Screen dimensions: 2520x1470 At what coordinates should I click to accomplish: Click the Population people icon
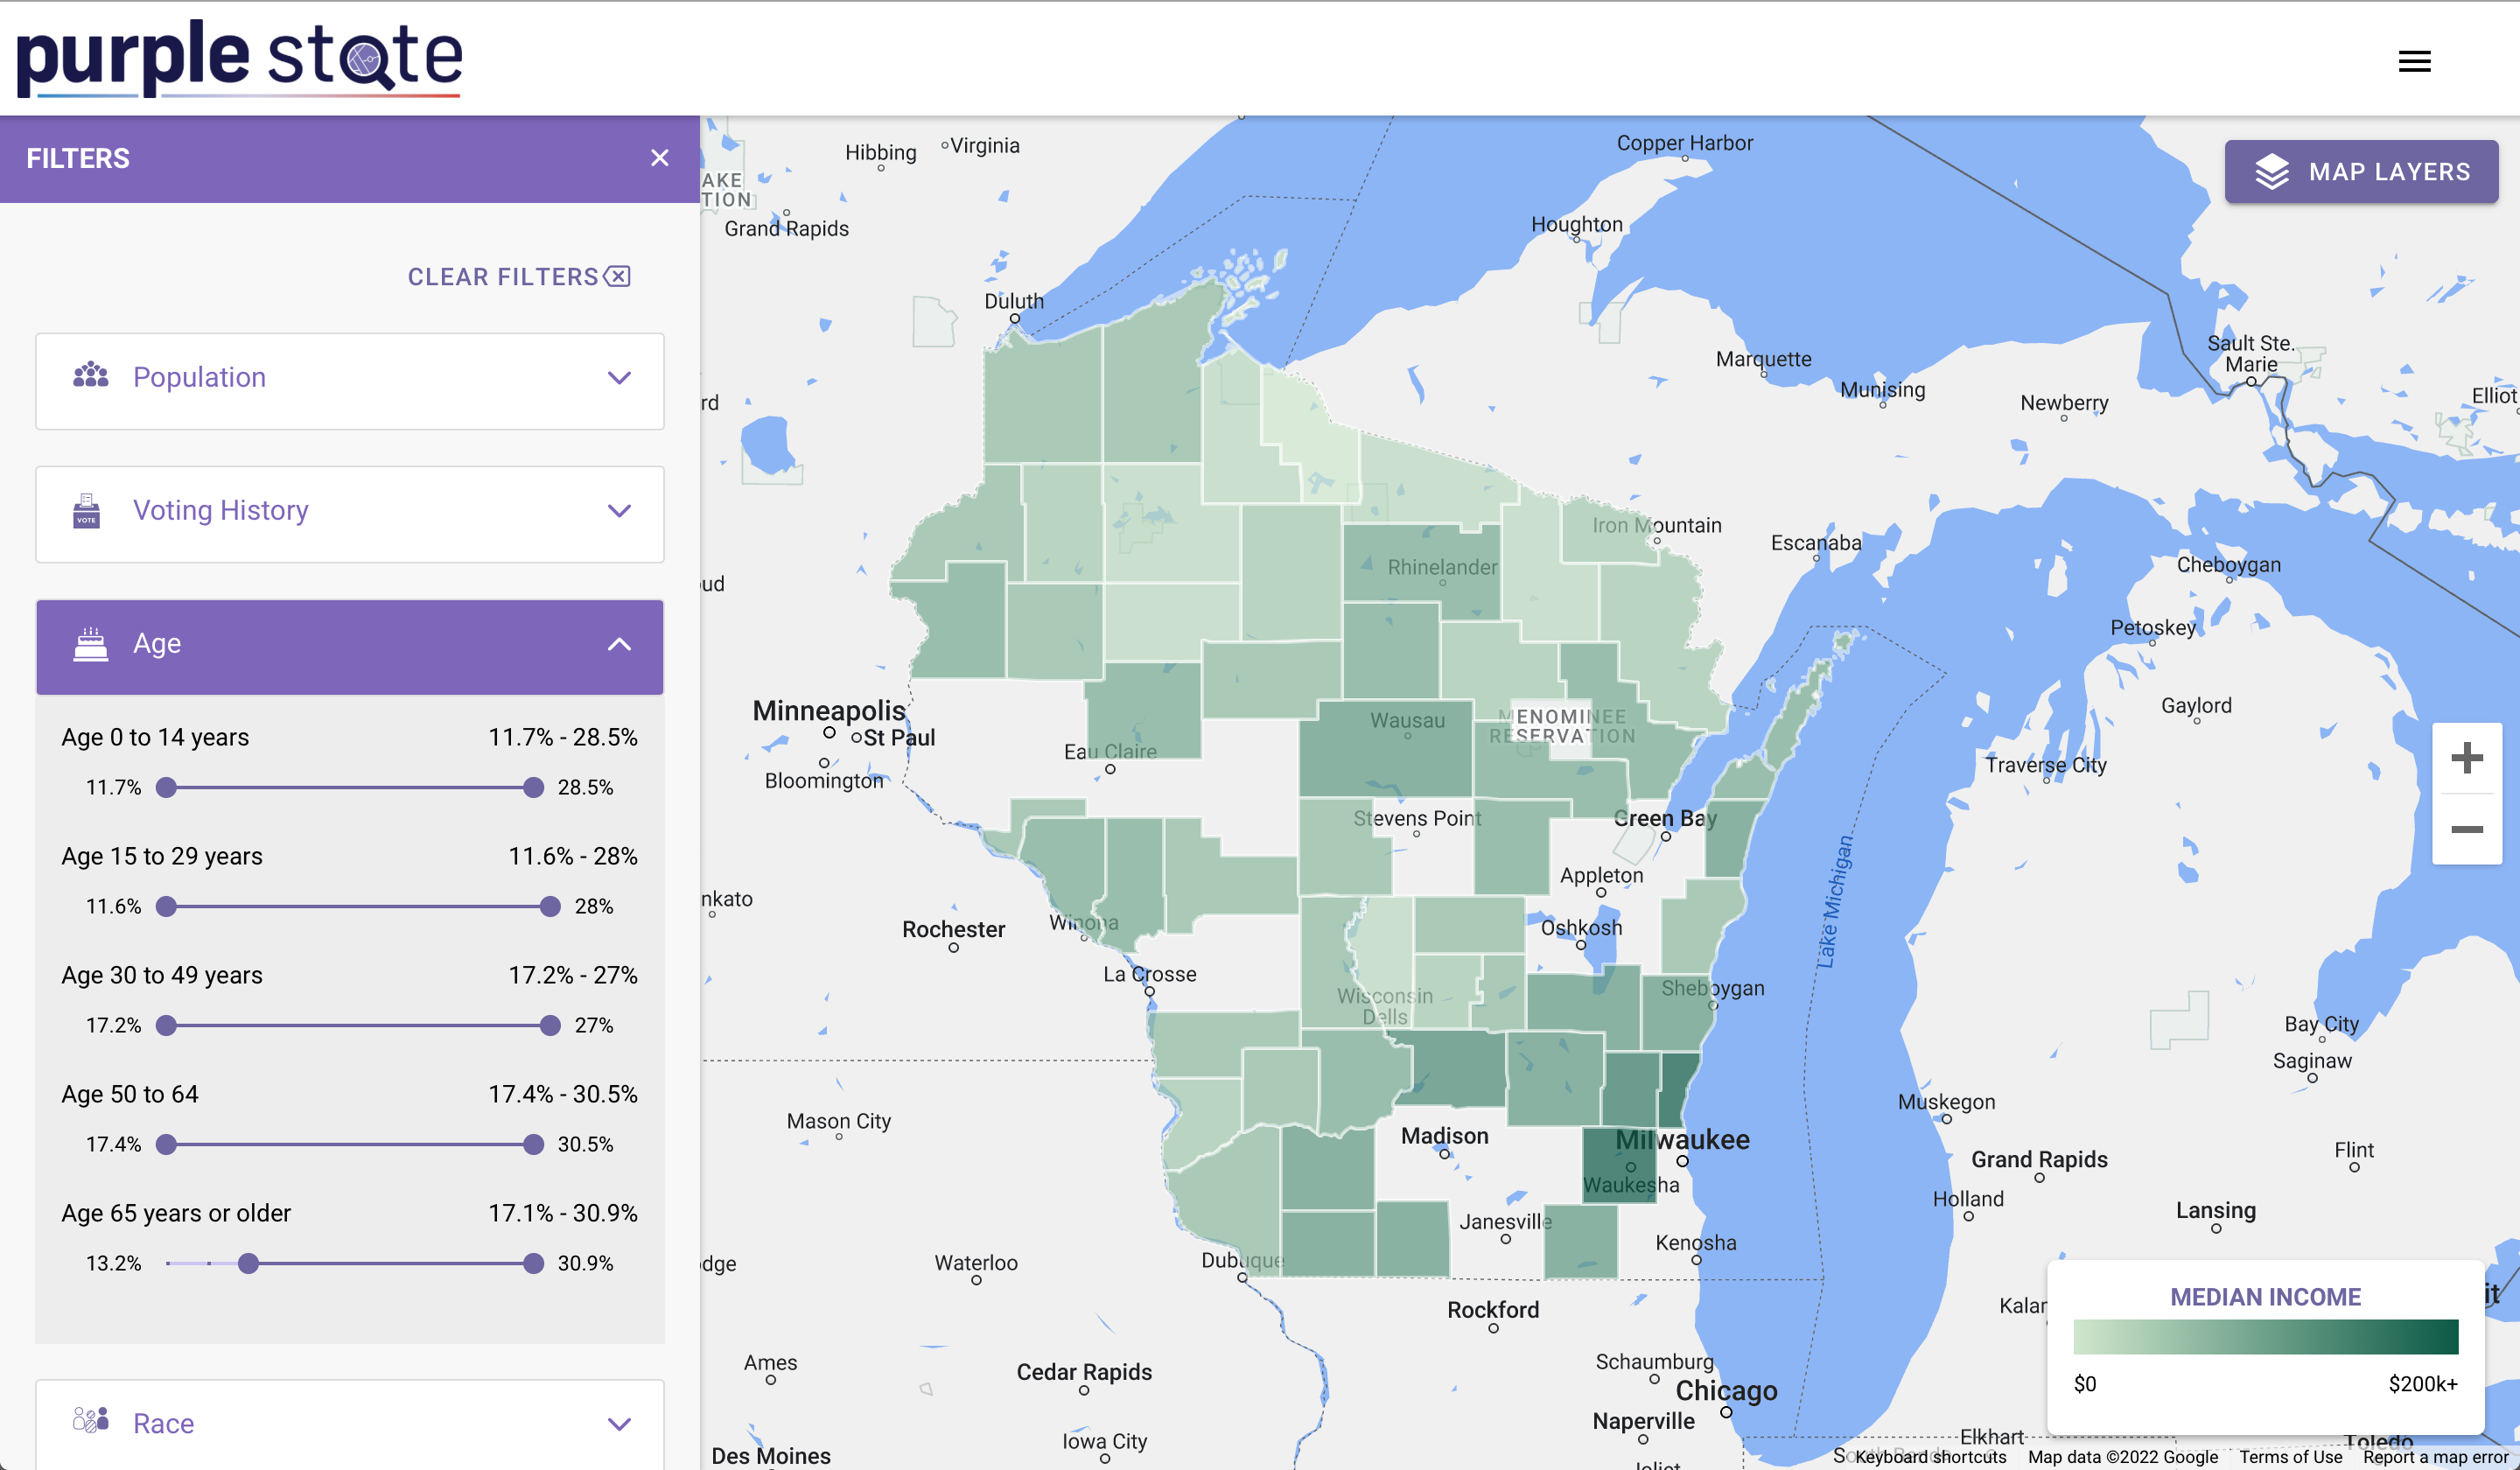click(90, 376)
